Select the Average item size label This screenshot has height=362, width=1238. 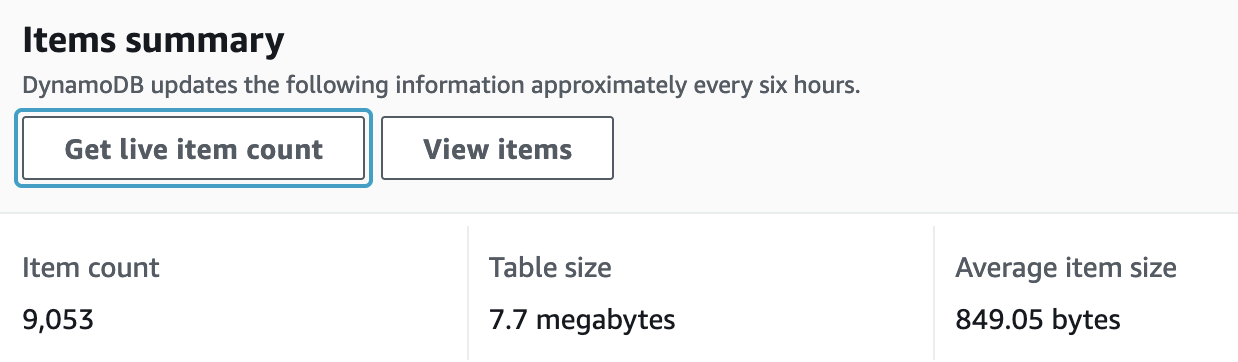(x=1066, y=268)
